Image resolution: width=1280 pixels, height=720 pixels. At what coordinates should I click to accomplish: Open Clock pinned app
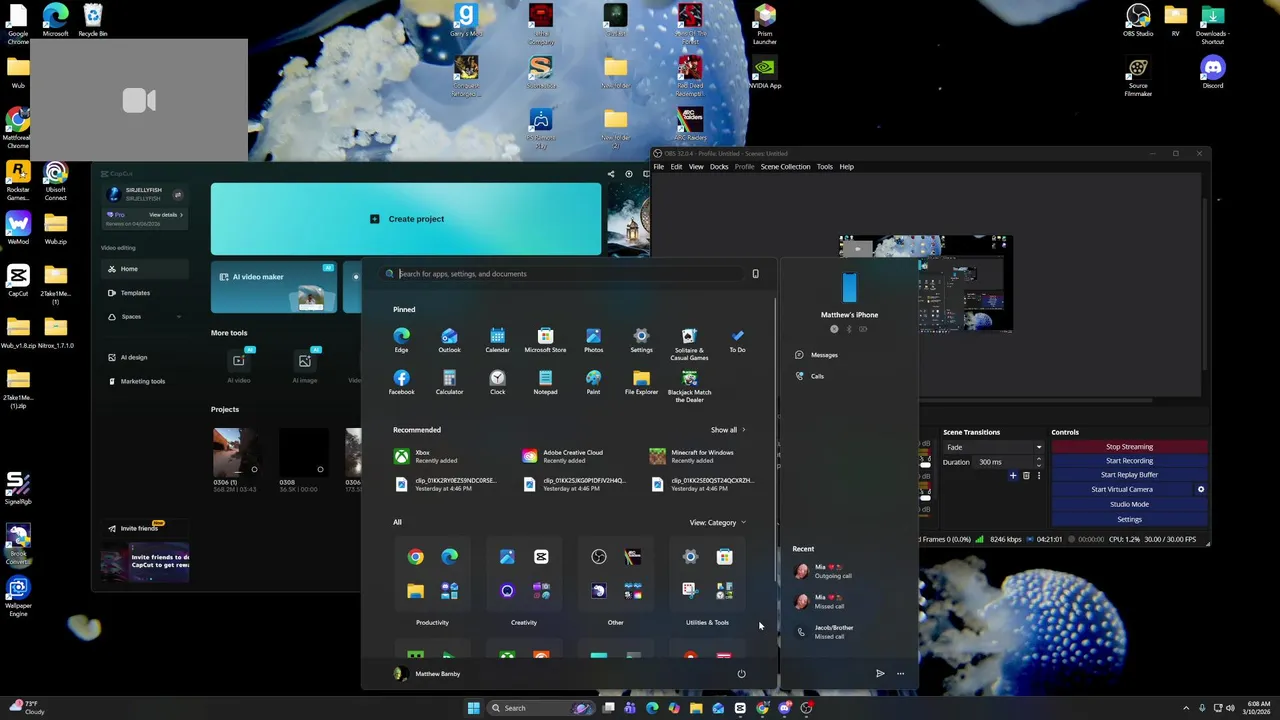pos(497,382)
